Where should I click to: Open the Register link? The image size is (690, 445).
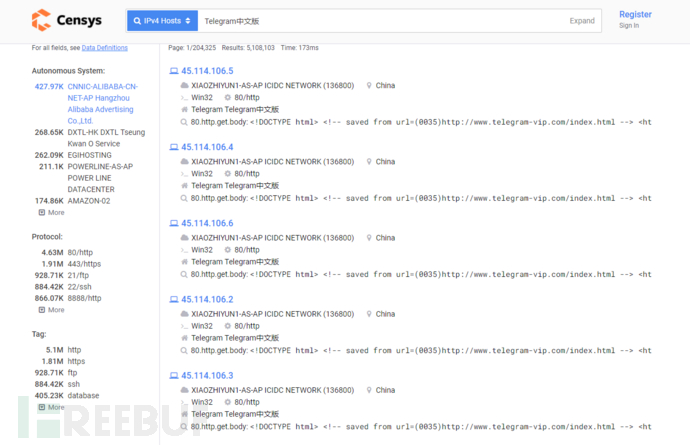[635, 14]
